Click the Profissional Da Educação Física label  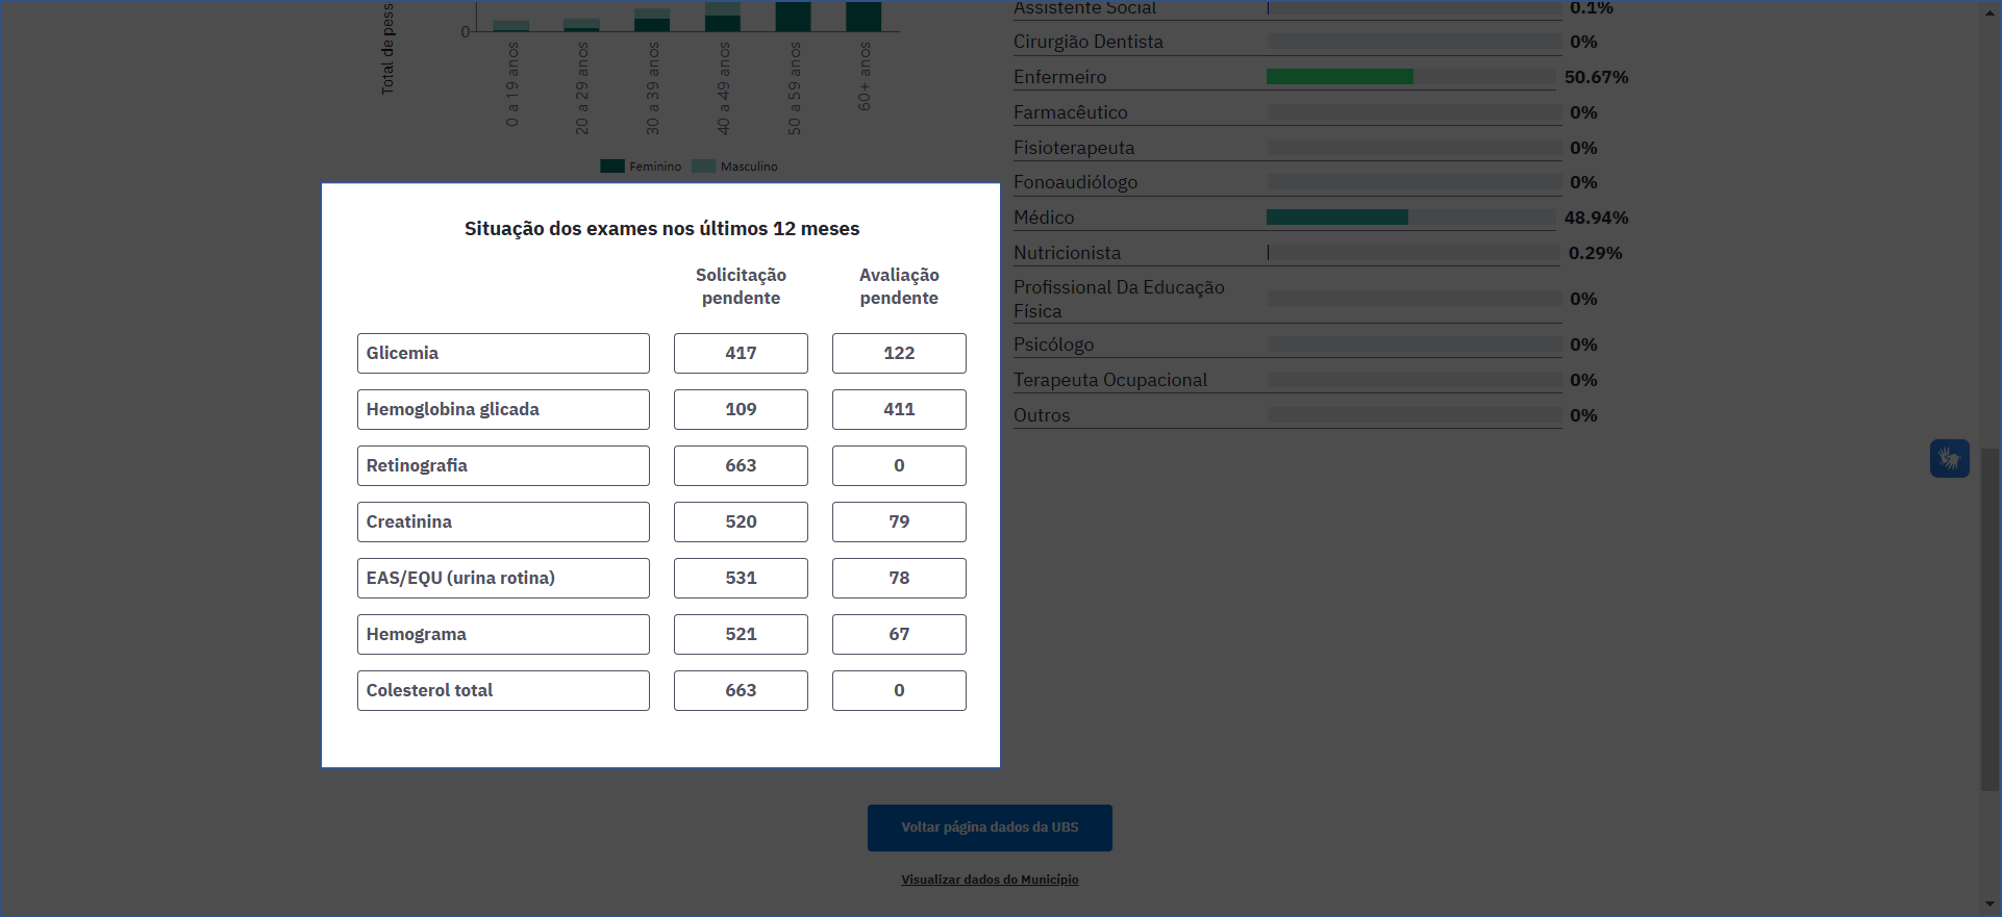pyautogui.click(x=1119, y=299)
